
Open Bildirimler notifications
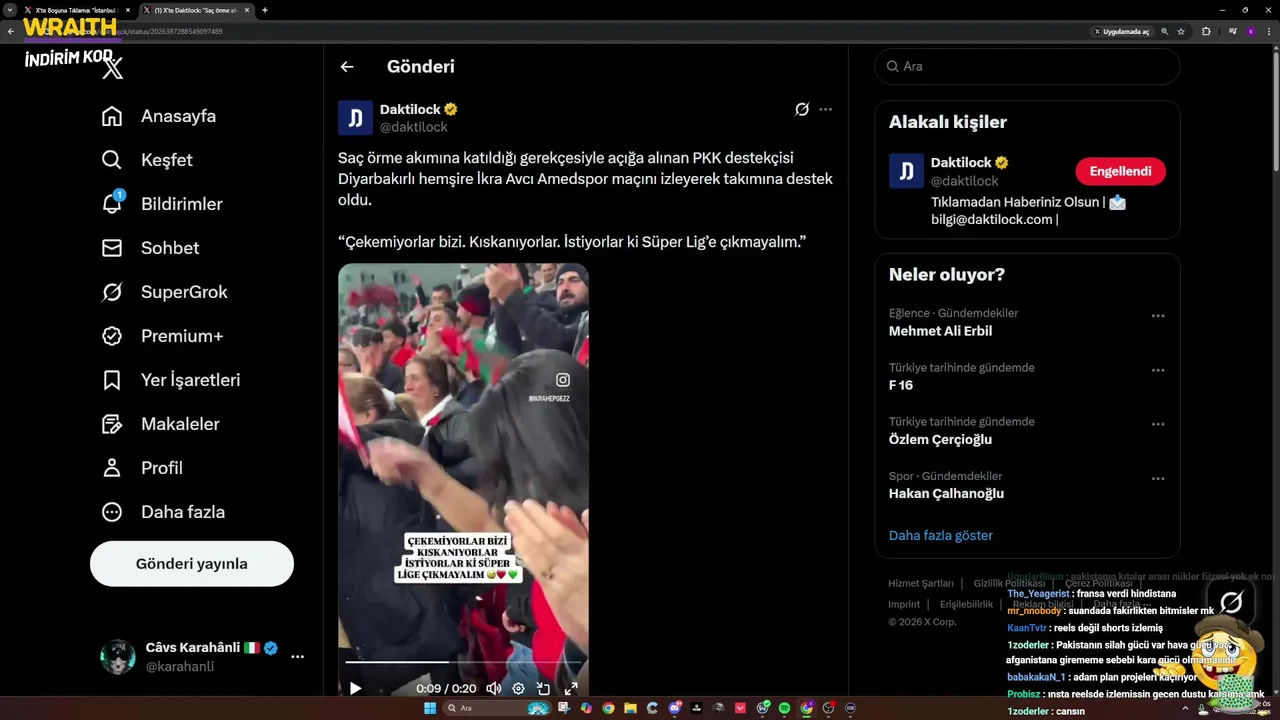pos(162,204)
